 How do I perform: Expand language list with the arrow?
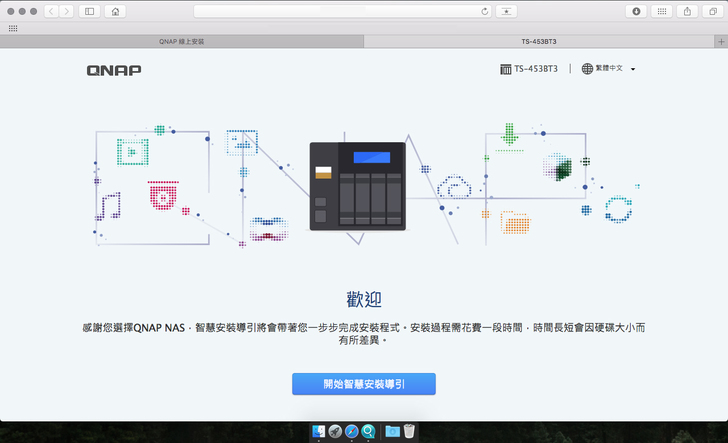point(633,69)
